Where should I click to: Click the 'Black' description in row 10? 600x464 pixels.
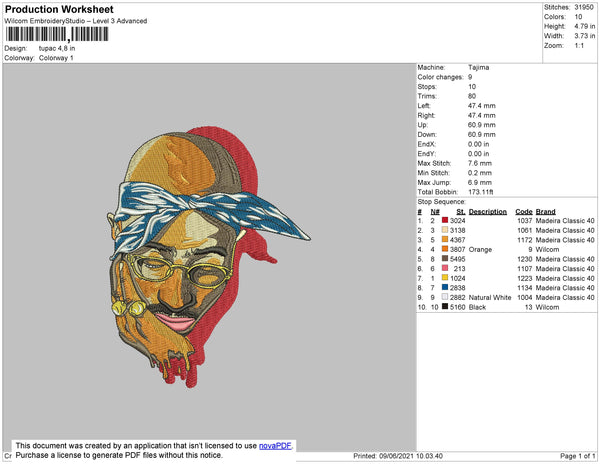(477, 307)
